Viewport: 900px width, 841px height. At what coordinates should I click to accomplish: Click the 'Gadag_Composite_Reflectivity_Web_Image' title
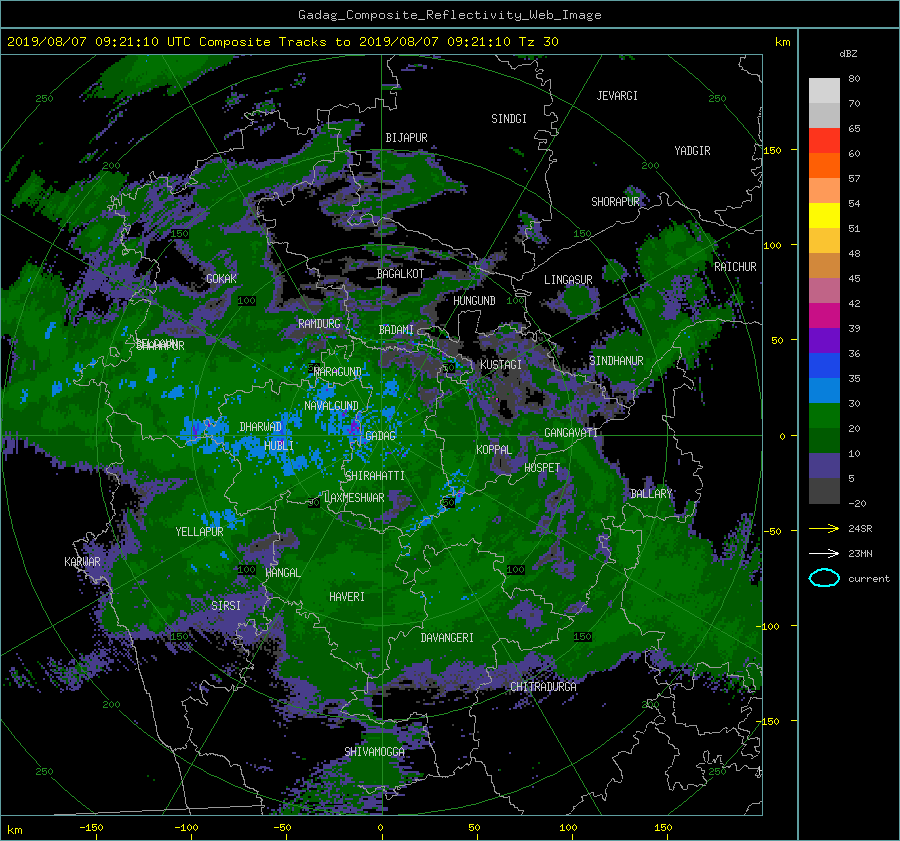pyautogui.click(x=449, y=15)
